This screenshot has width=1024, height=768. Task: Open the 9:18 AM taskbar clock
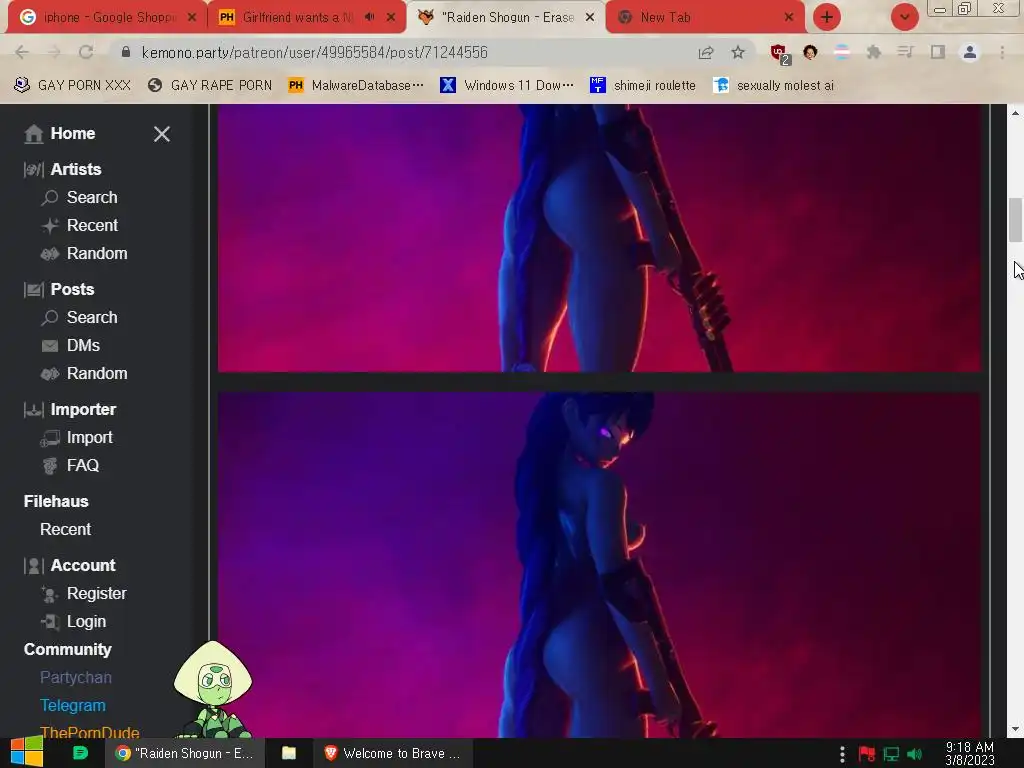pos(970,754)
